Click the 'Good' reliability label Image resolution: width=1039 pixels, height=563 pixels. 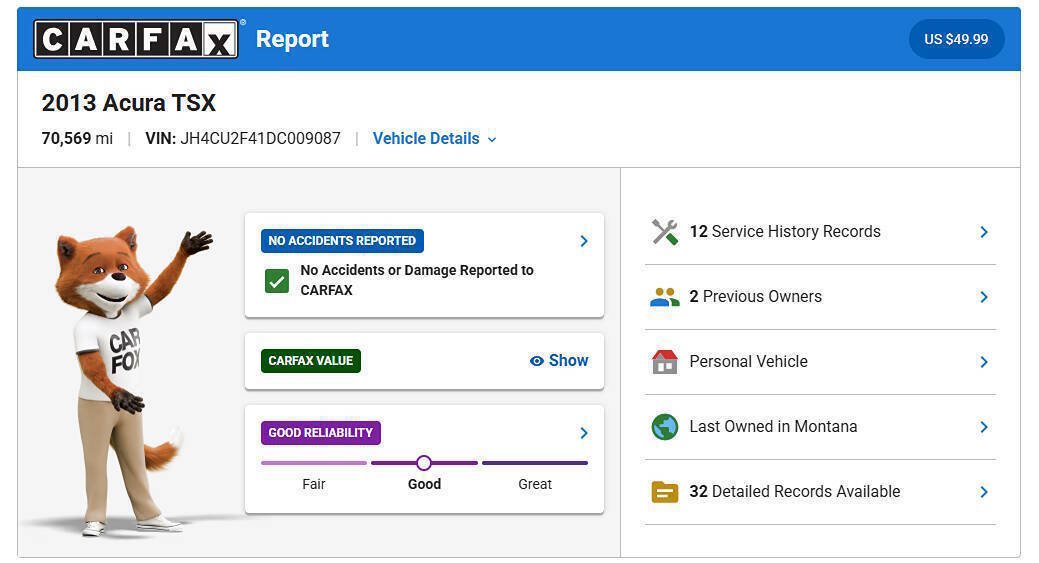pos(424,484)
